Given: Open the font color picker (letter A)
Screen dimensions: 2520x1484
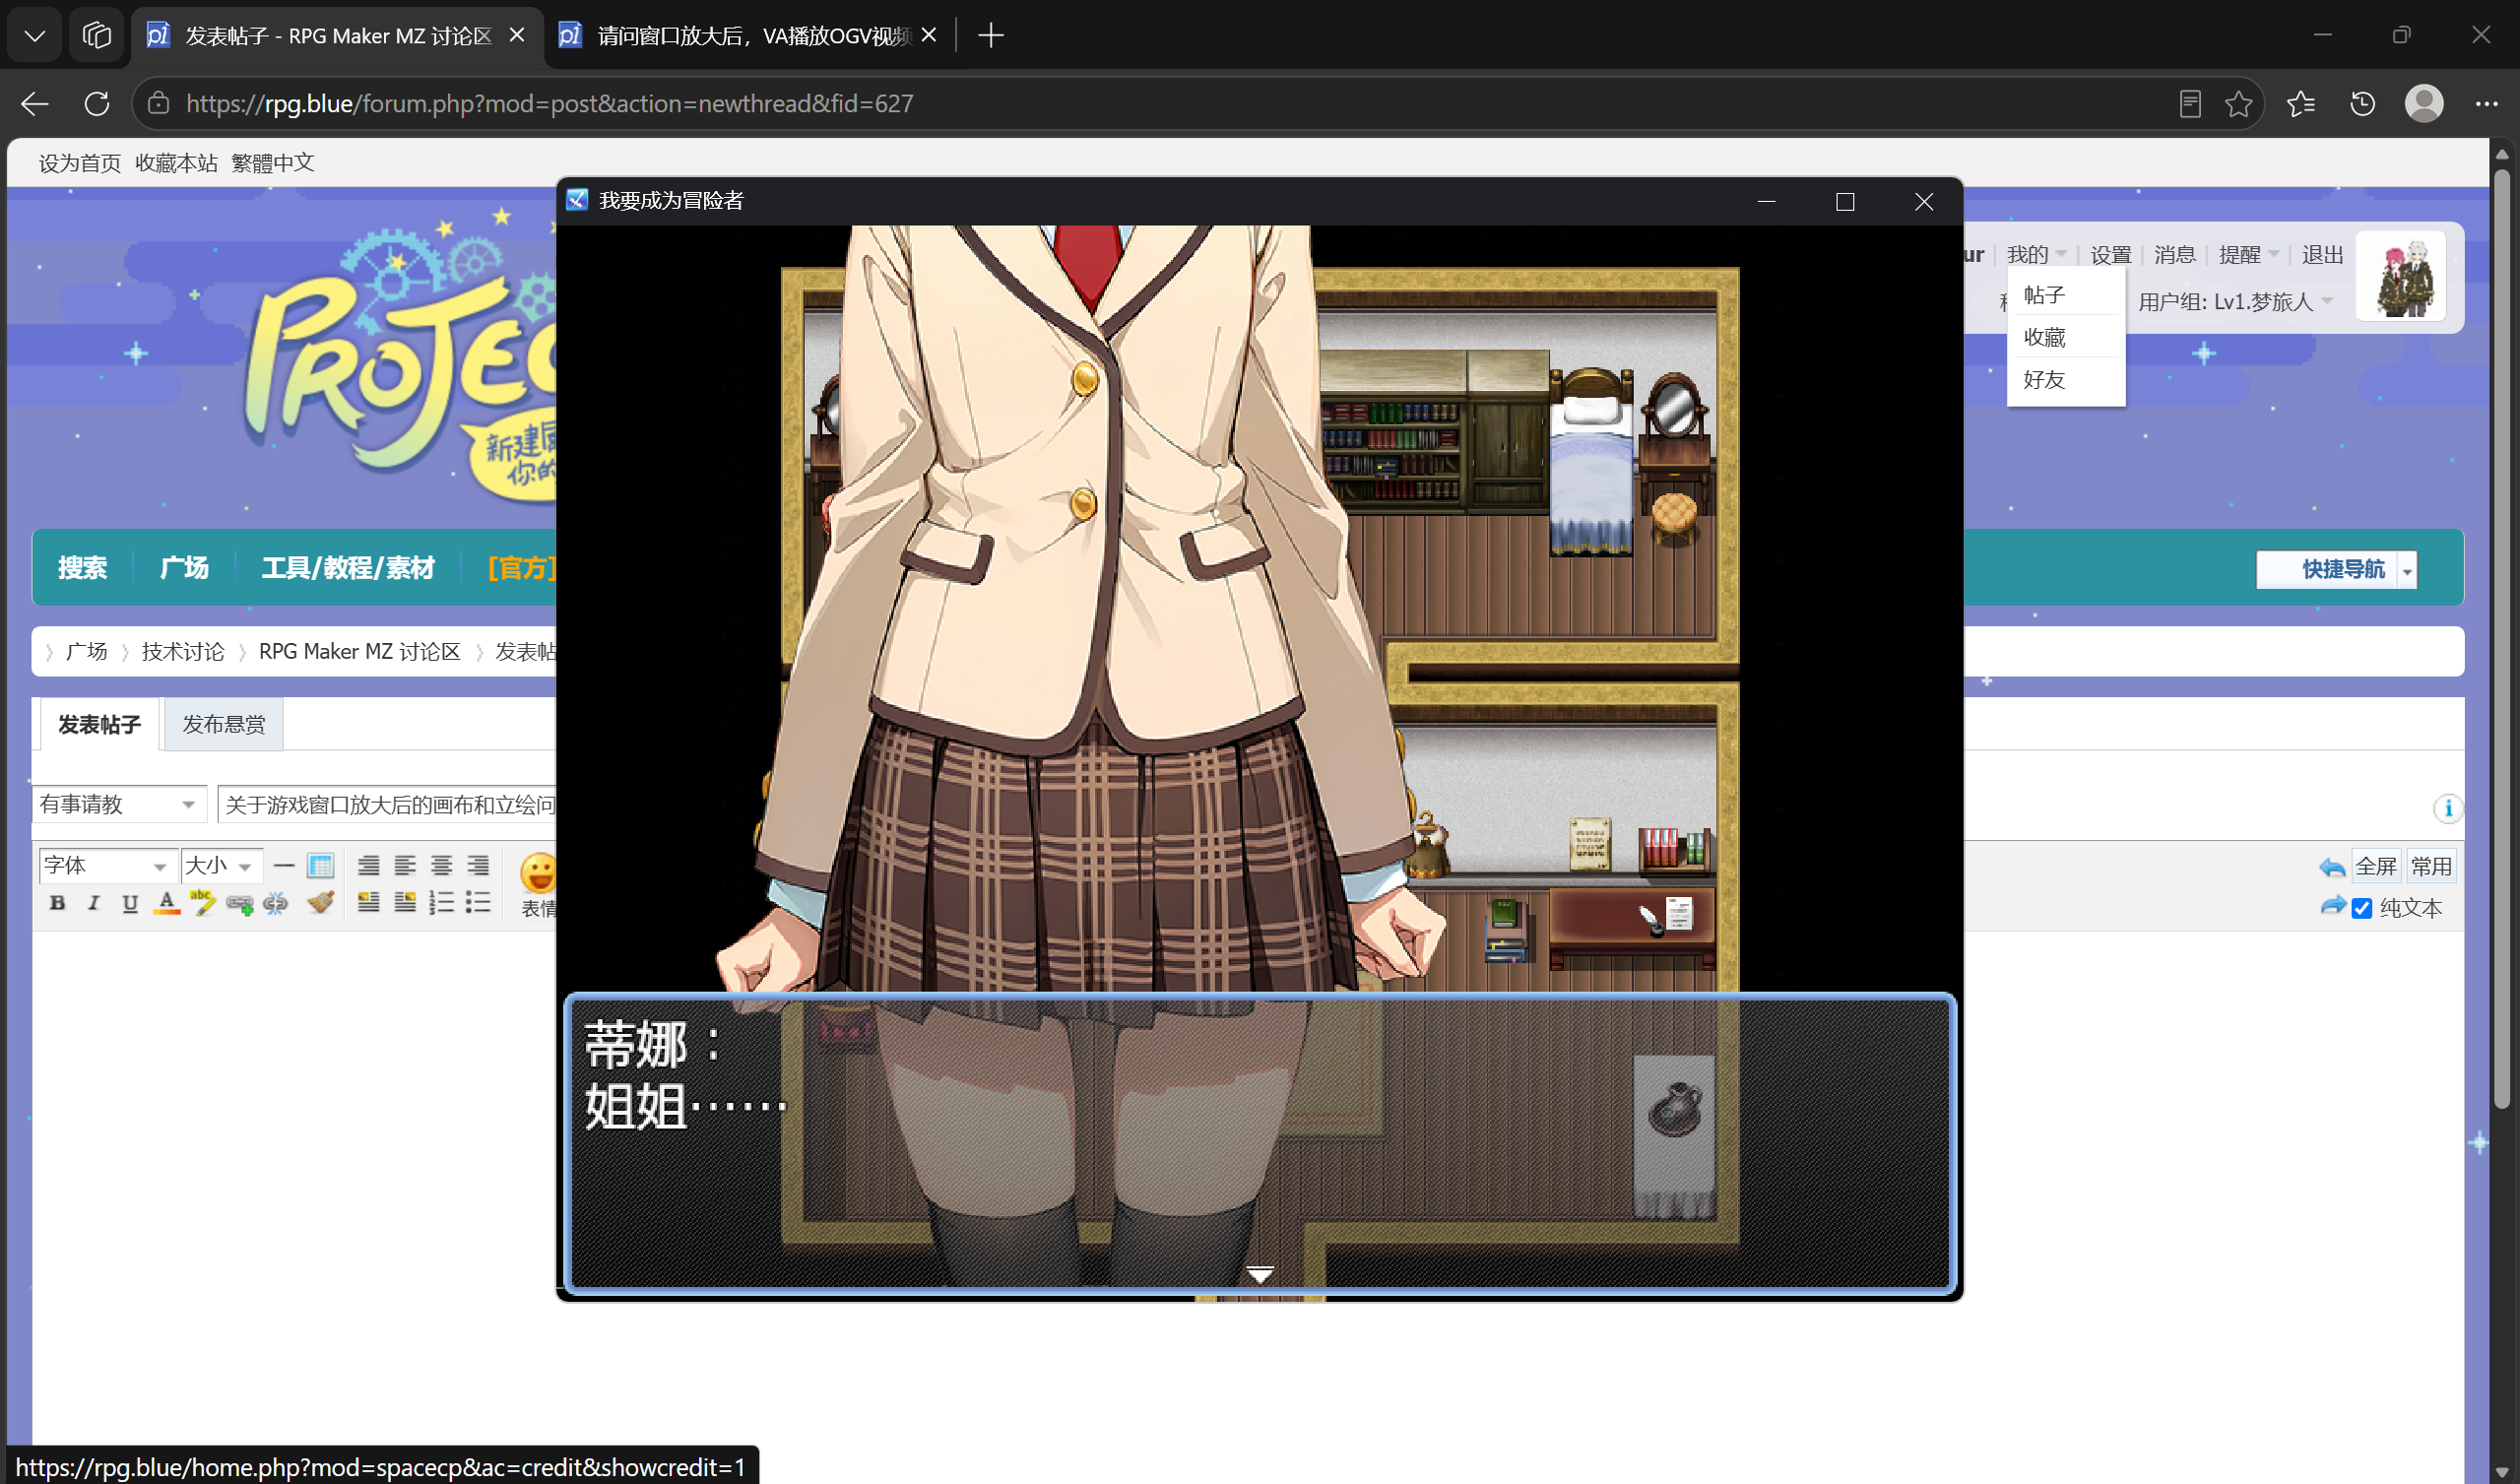Looking at the screenshot, I should 167,903.
